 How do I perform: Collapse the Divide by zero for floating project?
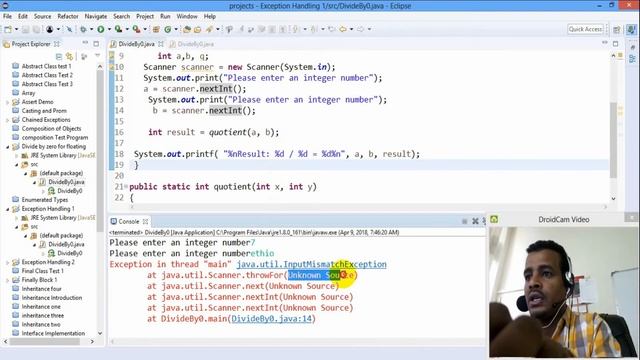(x=7, y=147)
